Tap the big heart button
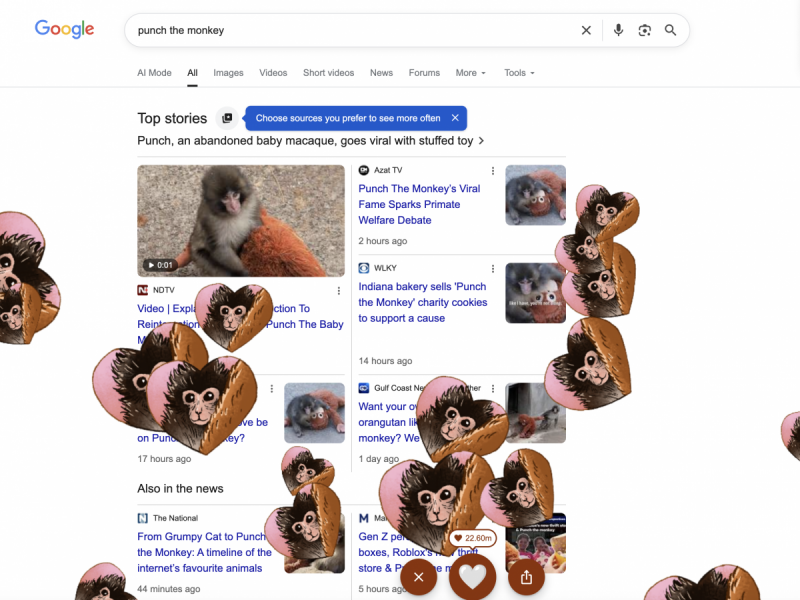Viewport: 800px width, 600px height. pyautogui.click(x=472, y=577)
